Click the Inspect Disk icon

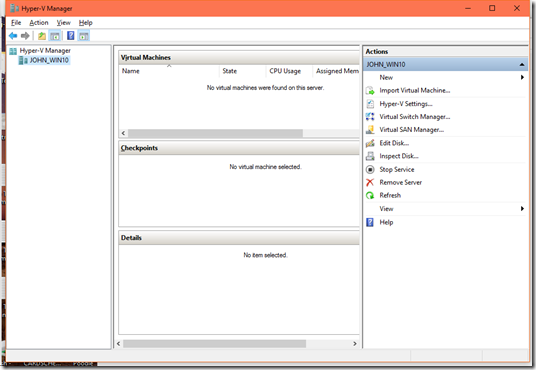pyautogui.click(x=370, y=156)
